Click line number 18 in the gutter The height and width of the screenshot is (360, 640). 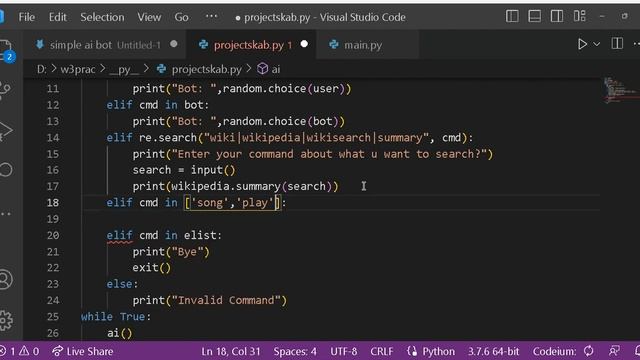(53, 203)
